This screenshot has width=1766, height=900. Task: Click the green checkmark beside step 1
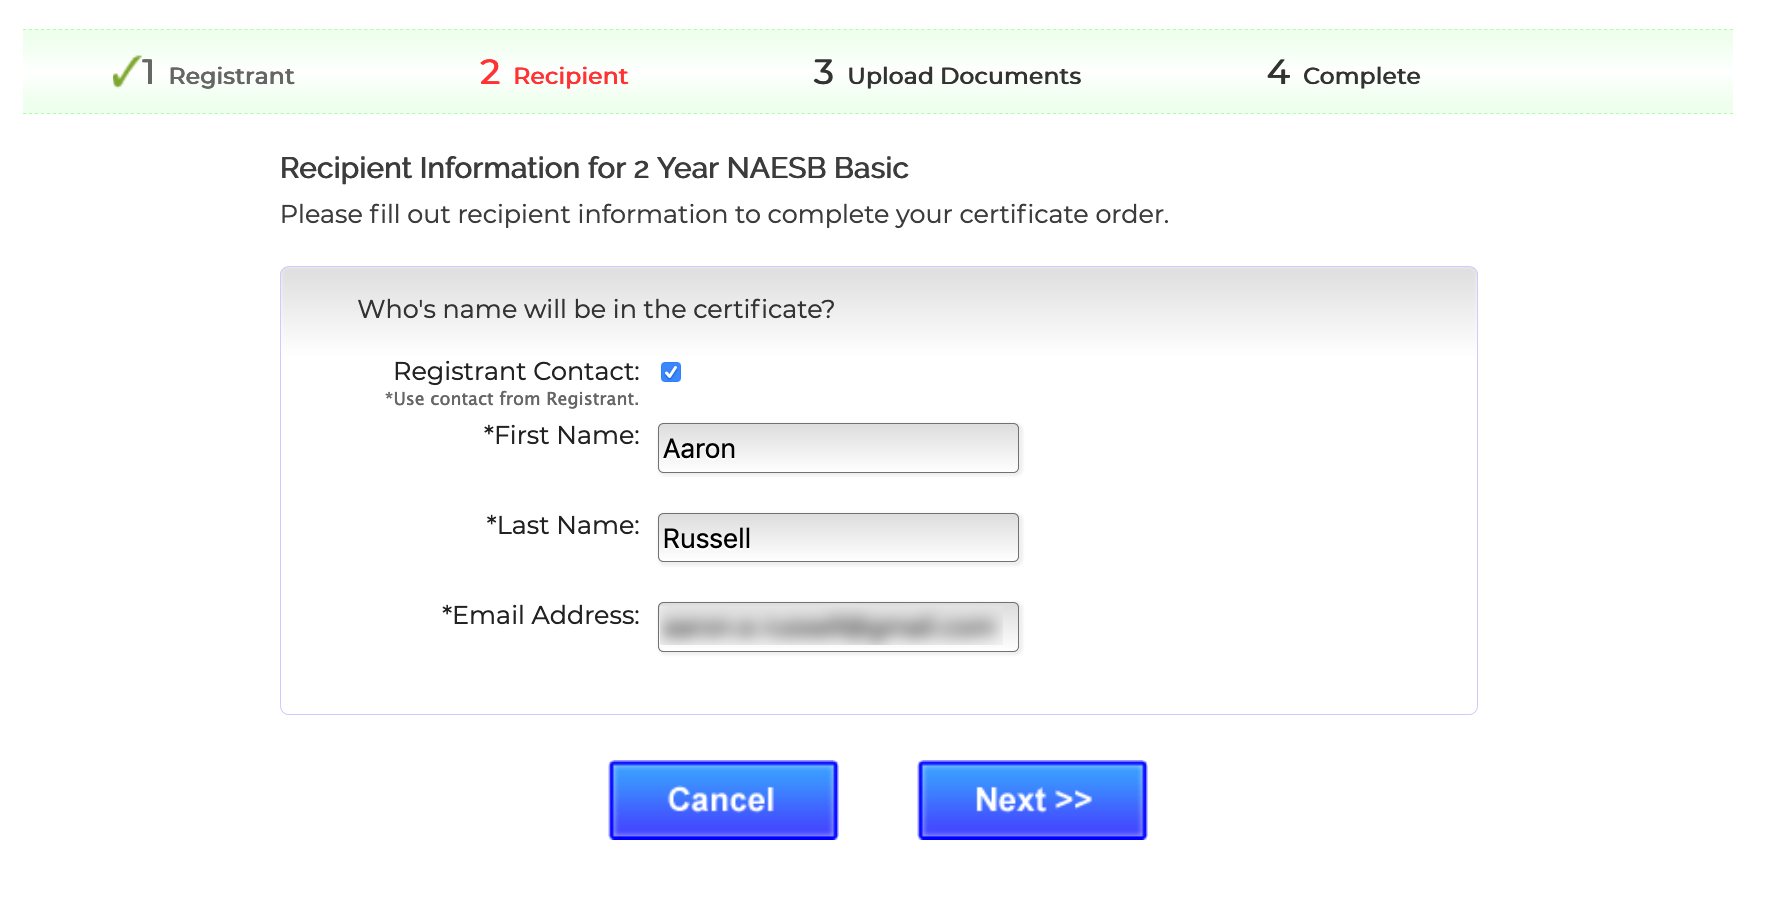[x=125, y=72]
